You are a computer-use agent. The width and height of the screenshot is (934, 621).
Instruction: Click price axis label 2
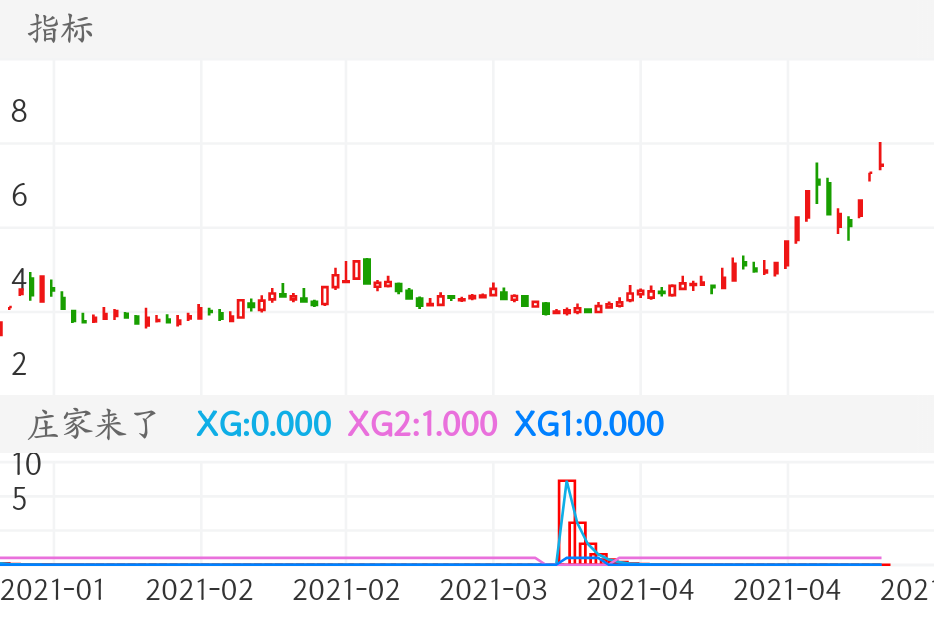(x=19, y=363)
